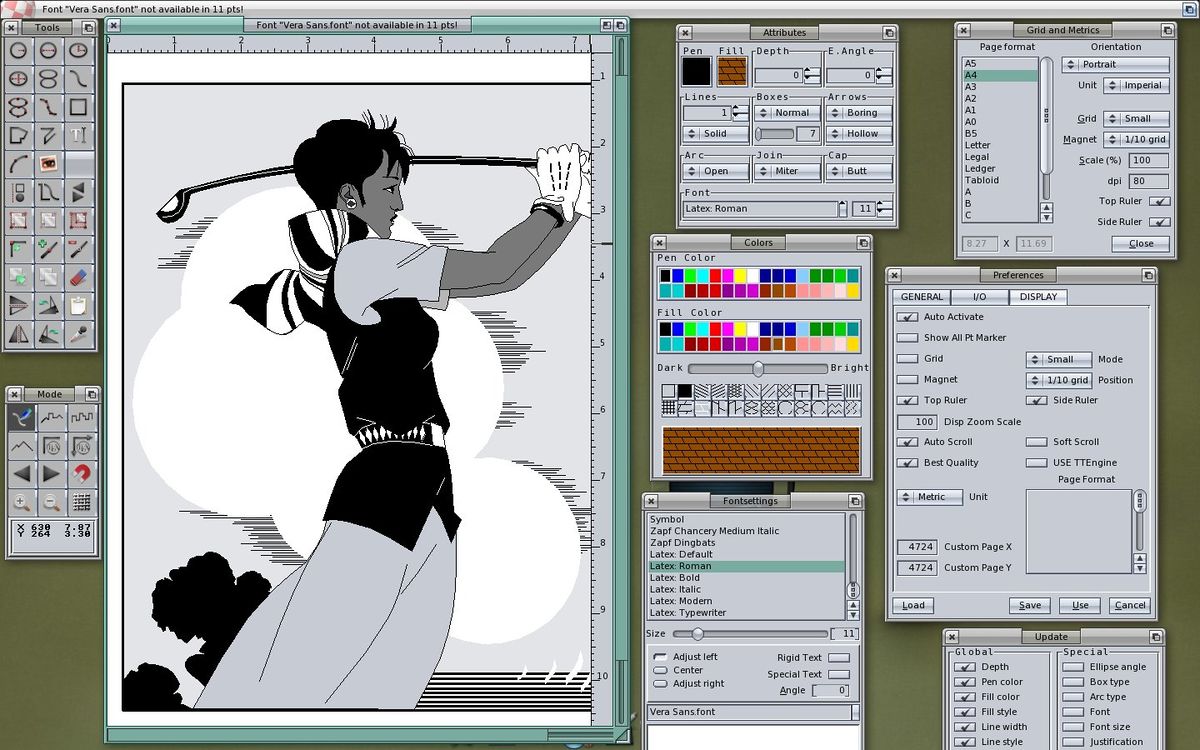Switch to the I/O preferences tab
The height and width of the screenshot is (750, 1200).
pos(978,297)
